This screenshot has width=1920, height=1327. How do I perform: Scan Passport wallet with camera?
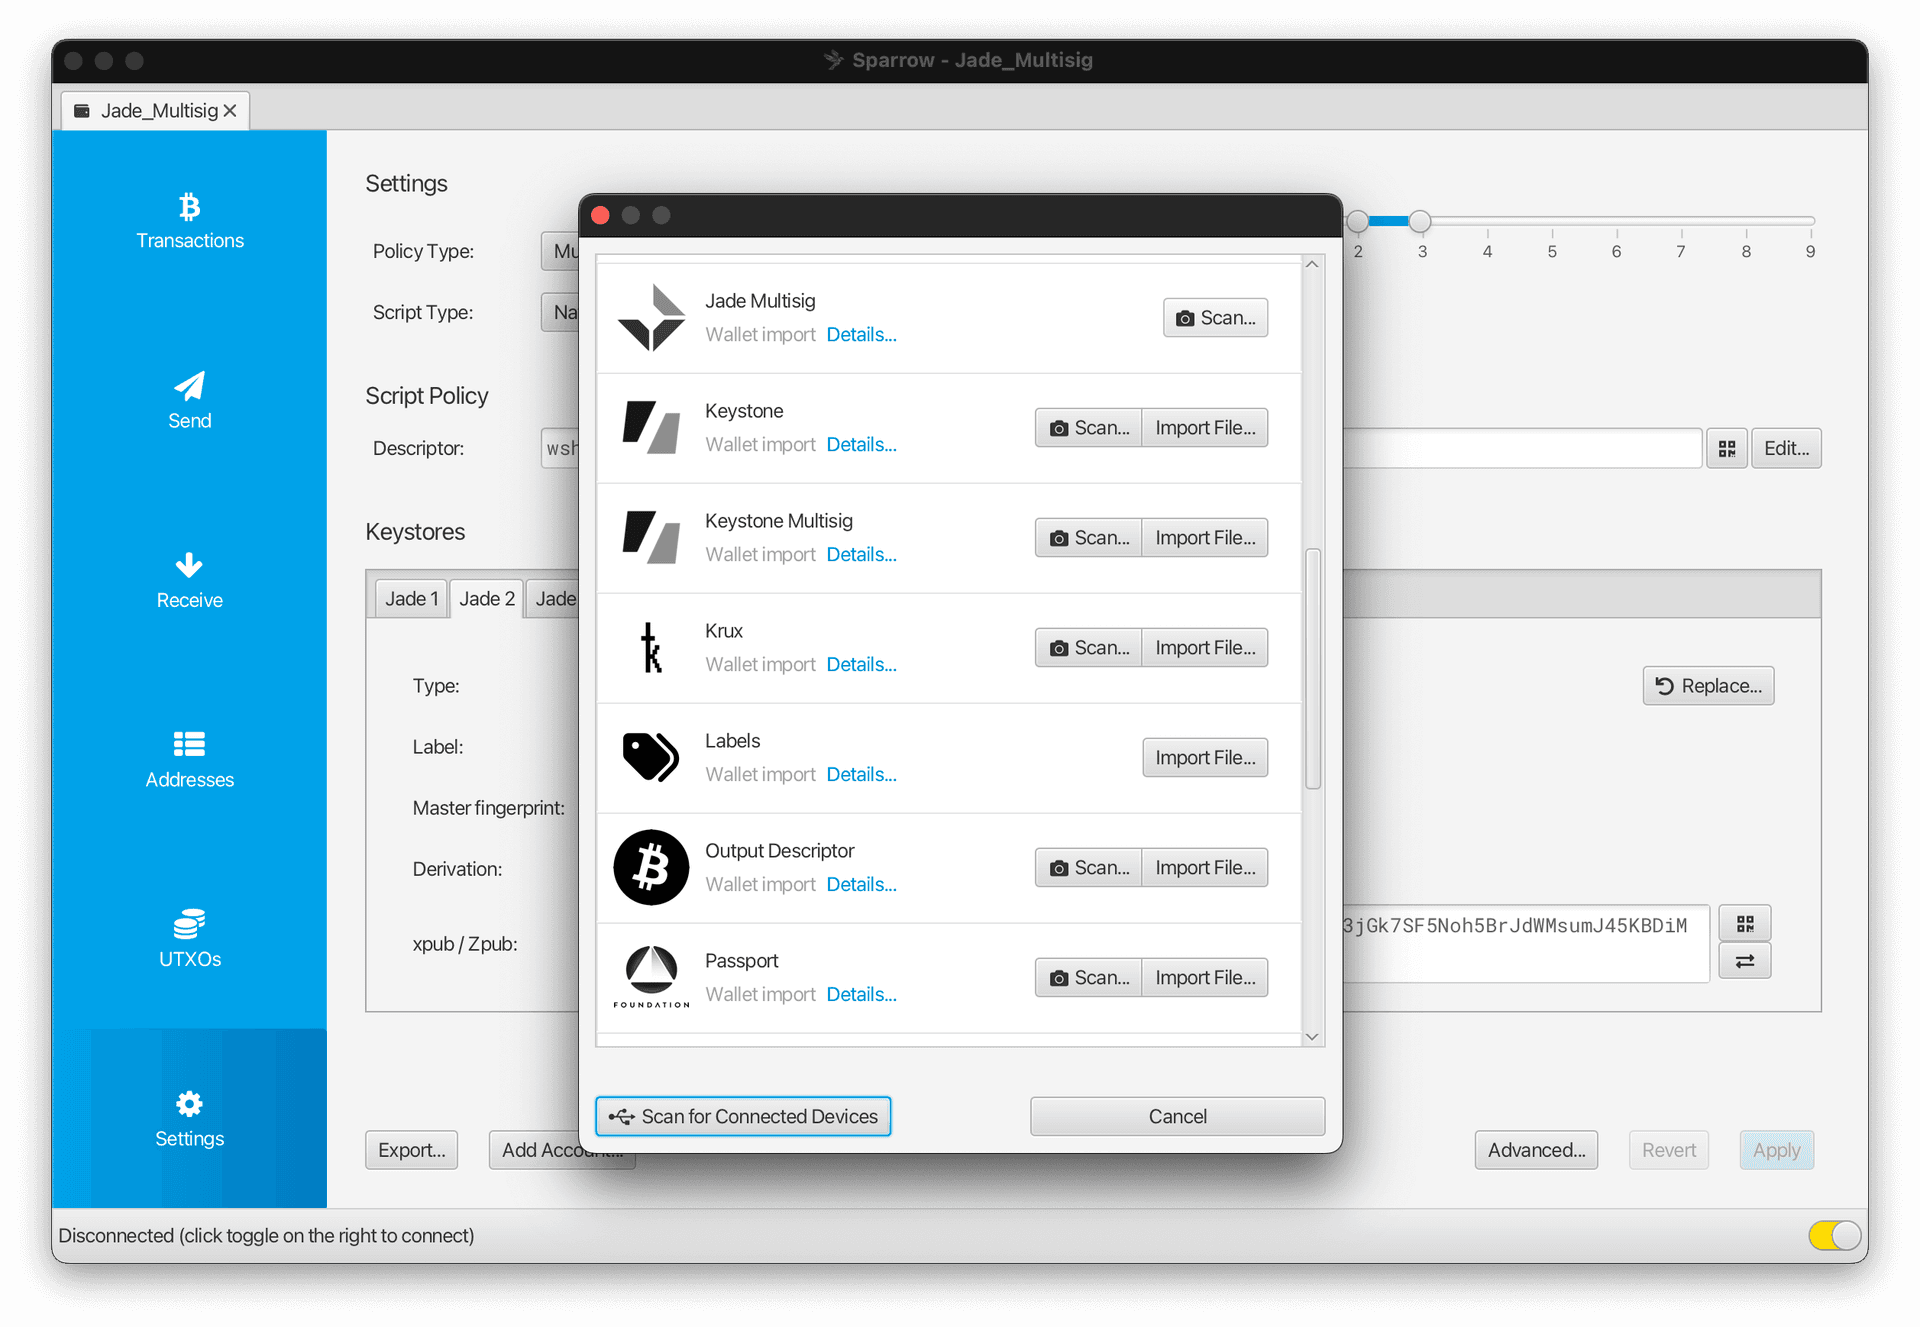click(x=1088, y=978)
